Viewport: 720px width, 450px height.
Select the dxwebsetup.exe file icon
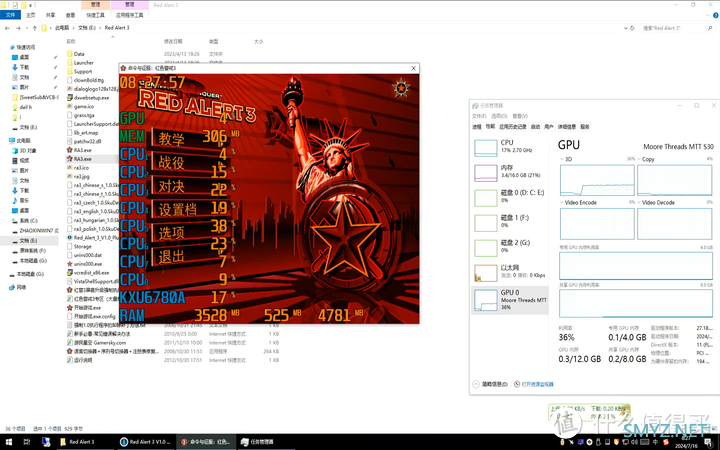pos(70,97)
